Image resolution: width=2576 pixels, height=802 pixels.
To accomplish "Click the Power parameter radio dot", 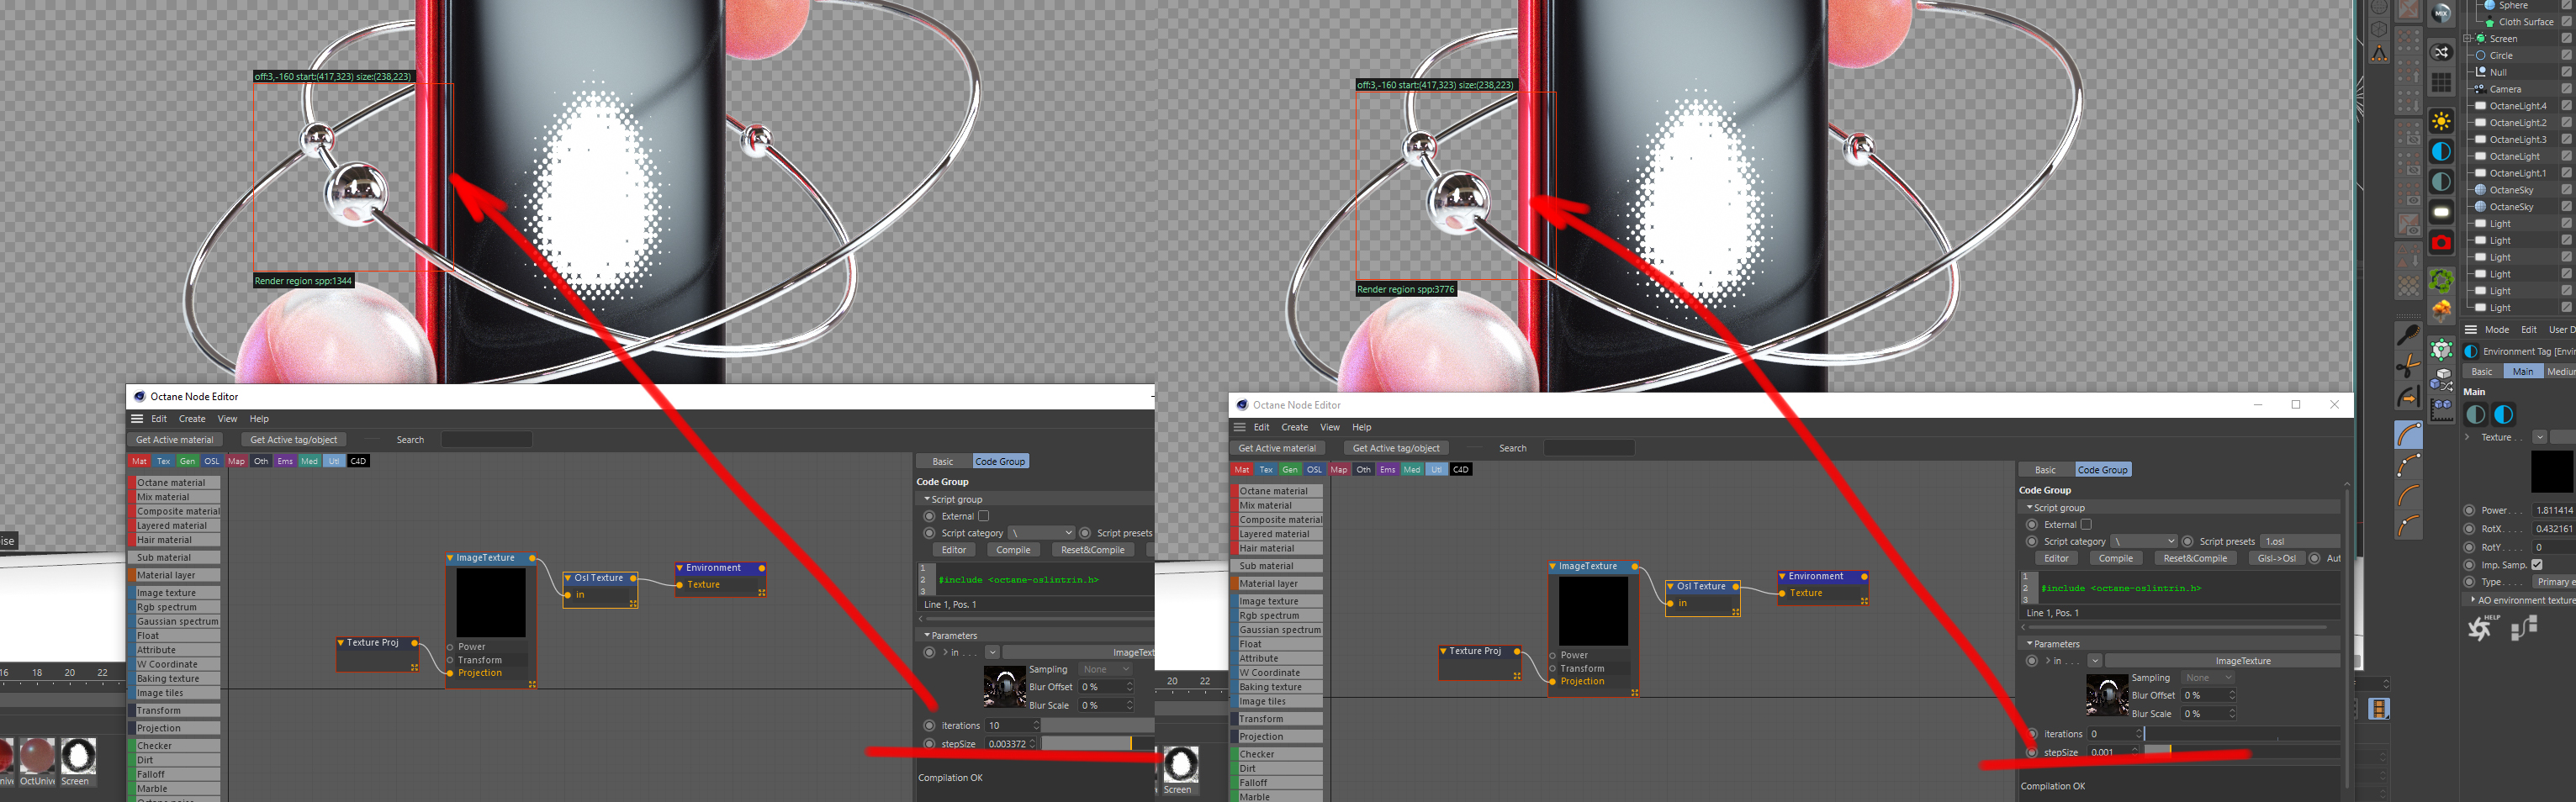I will pyautogui.click(x=2469, y=511).
